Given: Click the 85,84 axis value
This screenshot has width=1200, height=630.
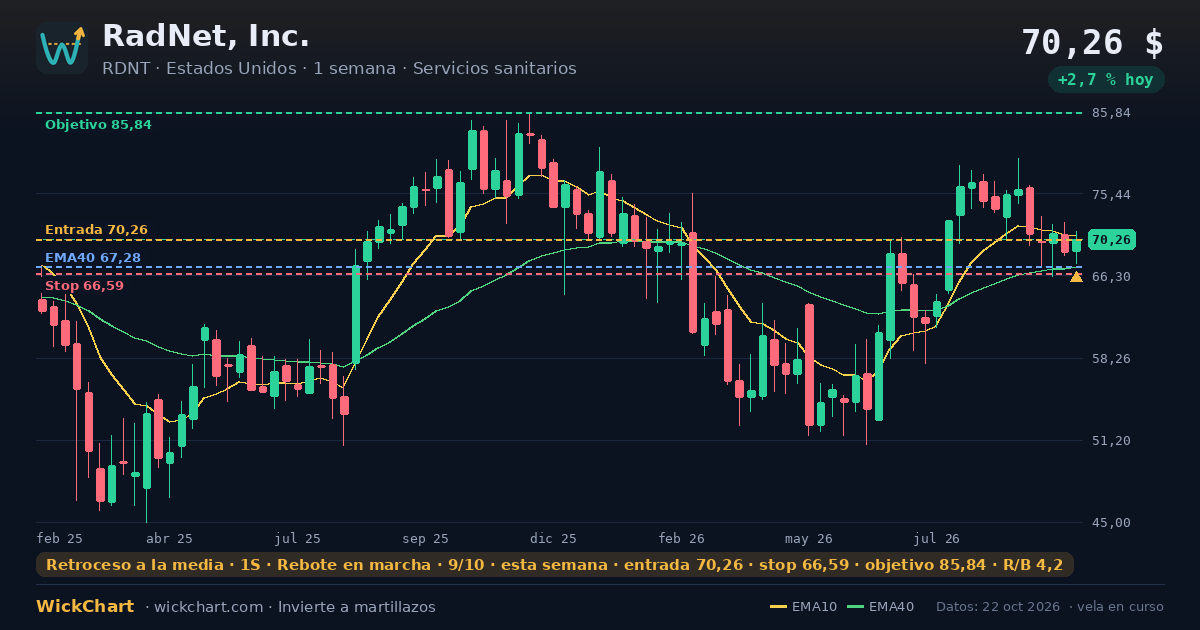Looking at the screenshot, I should point(1111,113).
